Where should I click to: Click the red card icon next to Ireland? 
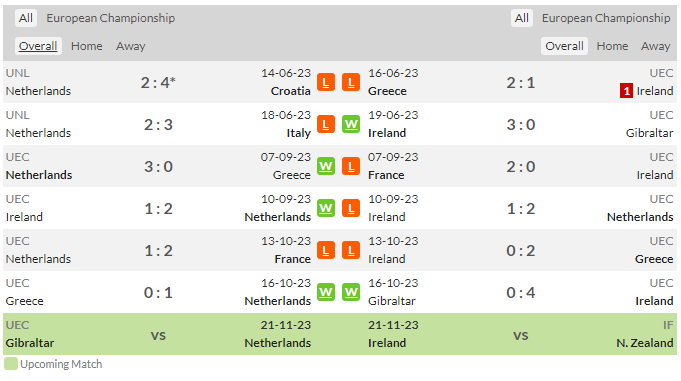click(x=626, y=91)
